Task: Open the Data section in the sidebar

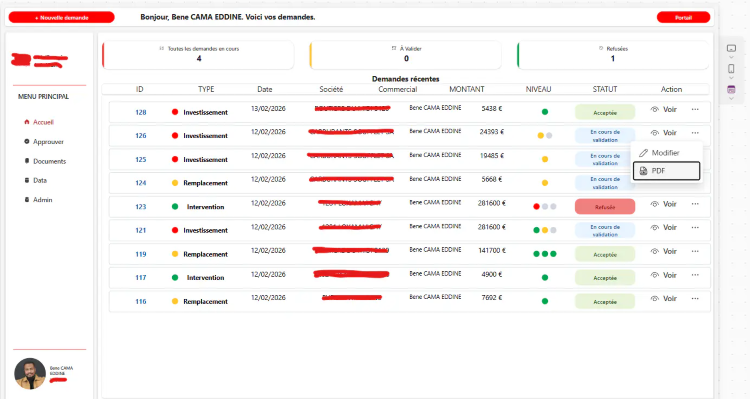Action: click(35, 180)
